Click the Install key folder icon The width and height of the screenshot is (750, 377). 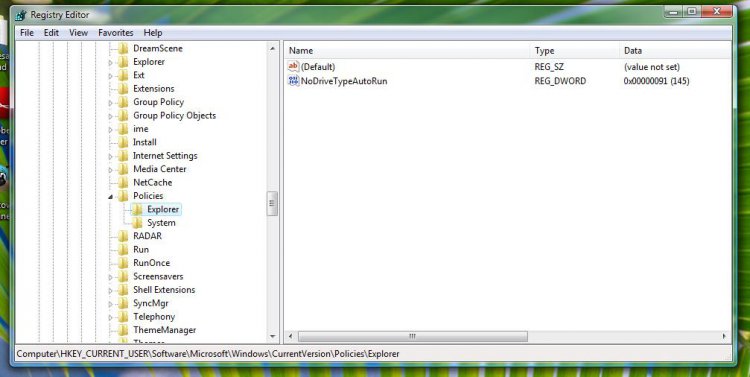click(x=123, y=142)
